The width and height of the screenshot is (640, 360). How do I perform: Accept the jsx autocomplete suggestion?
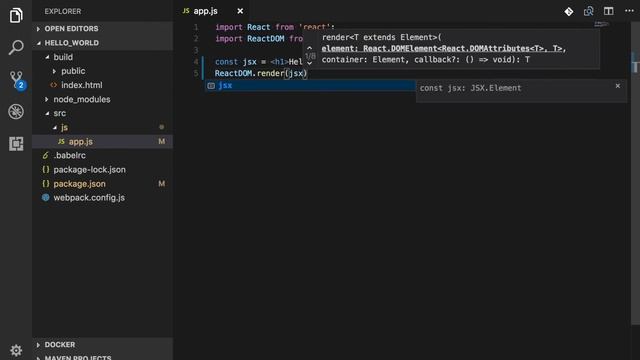click(310, 85)
